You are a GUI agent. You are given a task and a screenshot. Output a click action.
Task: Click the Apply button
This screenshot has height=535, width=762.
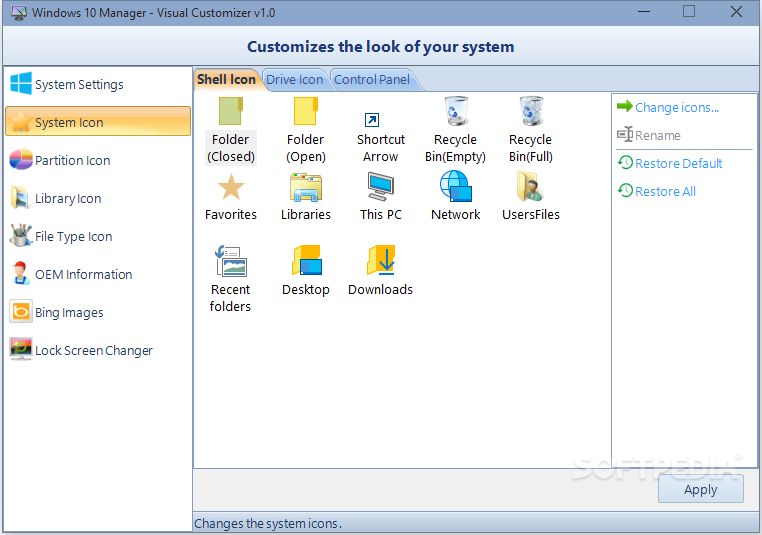pyautogui.click(x=701, y=489)
